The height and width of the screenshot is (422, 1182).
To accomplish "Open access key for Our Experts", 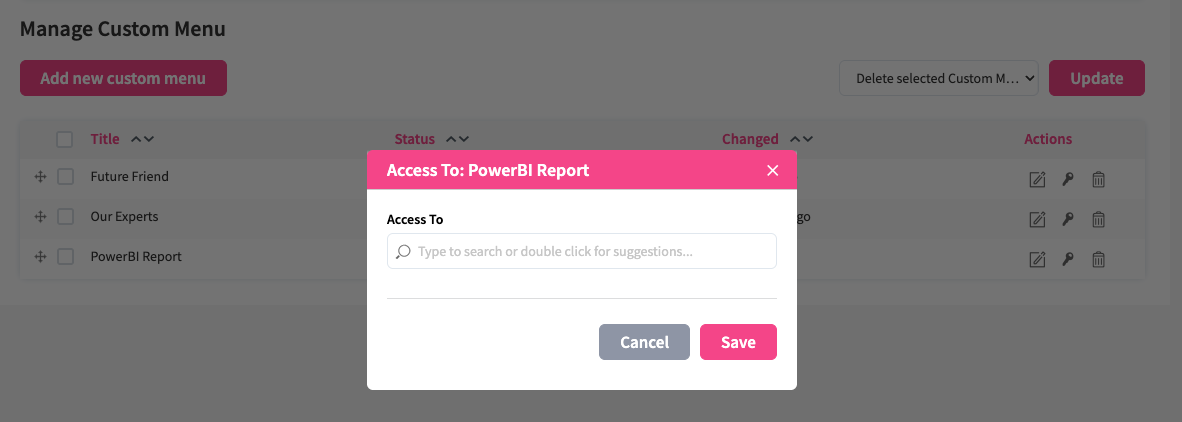I will pyautogui.click(x=1068, y=220).
